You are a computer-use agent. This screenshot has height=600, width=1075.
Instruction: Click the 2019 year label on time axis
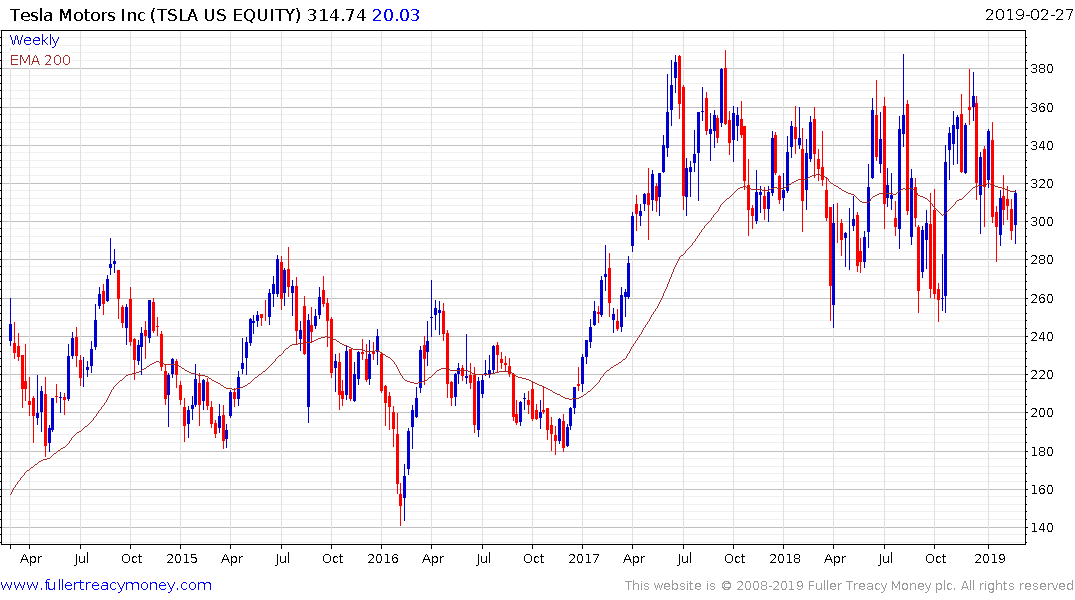[x=989, y=558]
